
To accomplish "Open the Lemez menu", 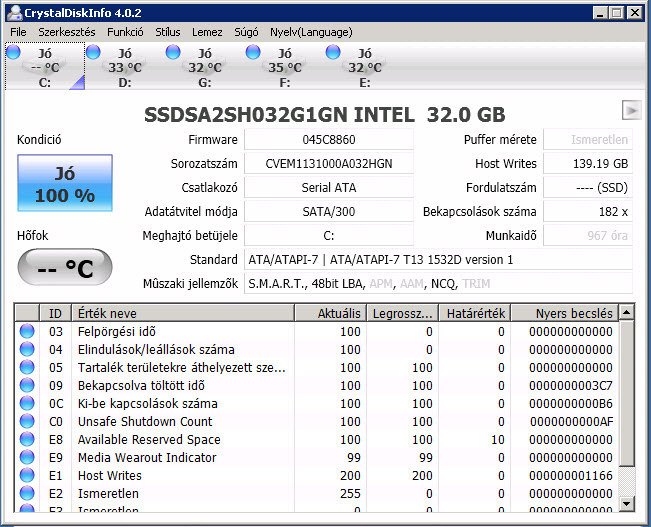I will [207, 32].
